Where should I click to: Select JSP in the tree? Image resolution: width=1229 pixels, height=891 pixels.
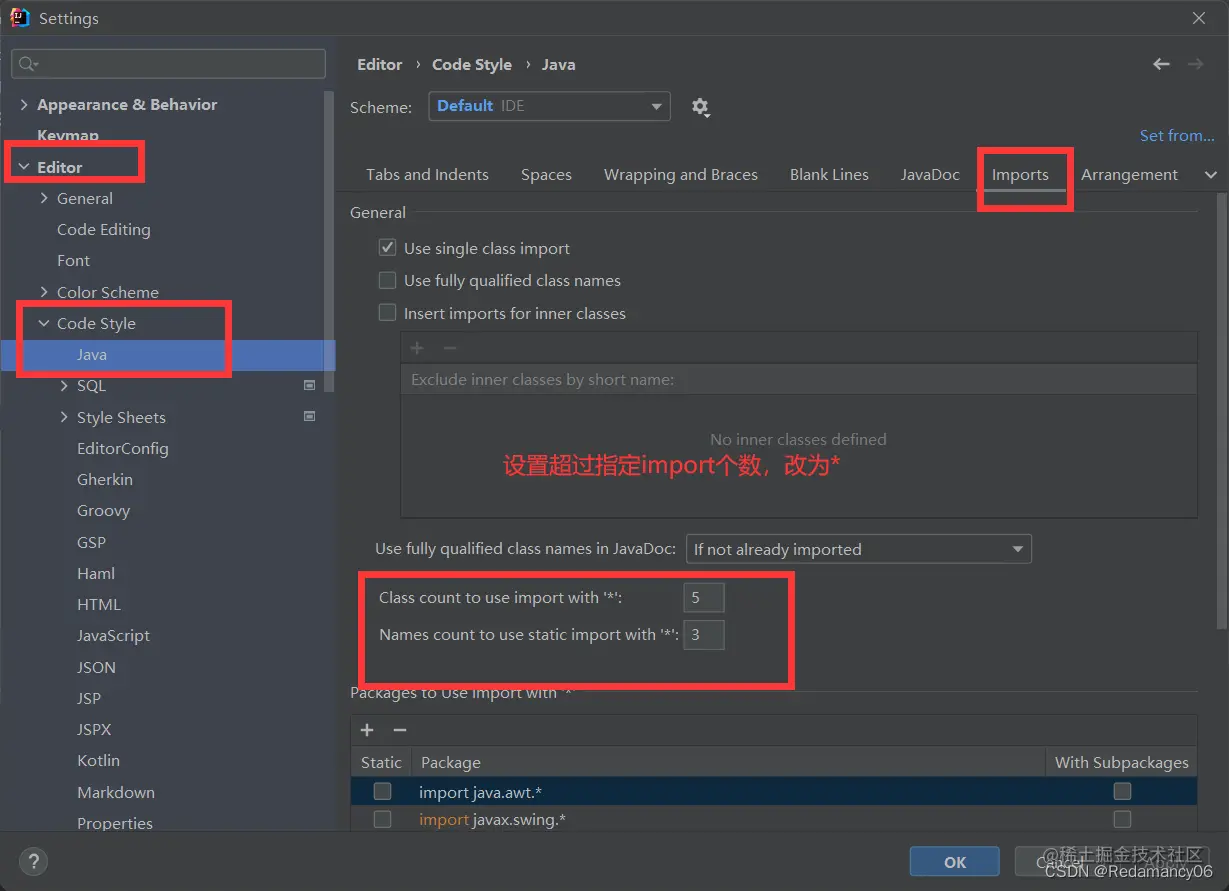pos(89,698)
